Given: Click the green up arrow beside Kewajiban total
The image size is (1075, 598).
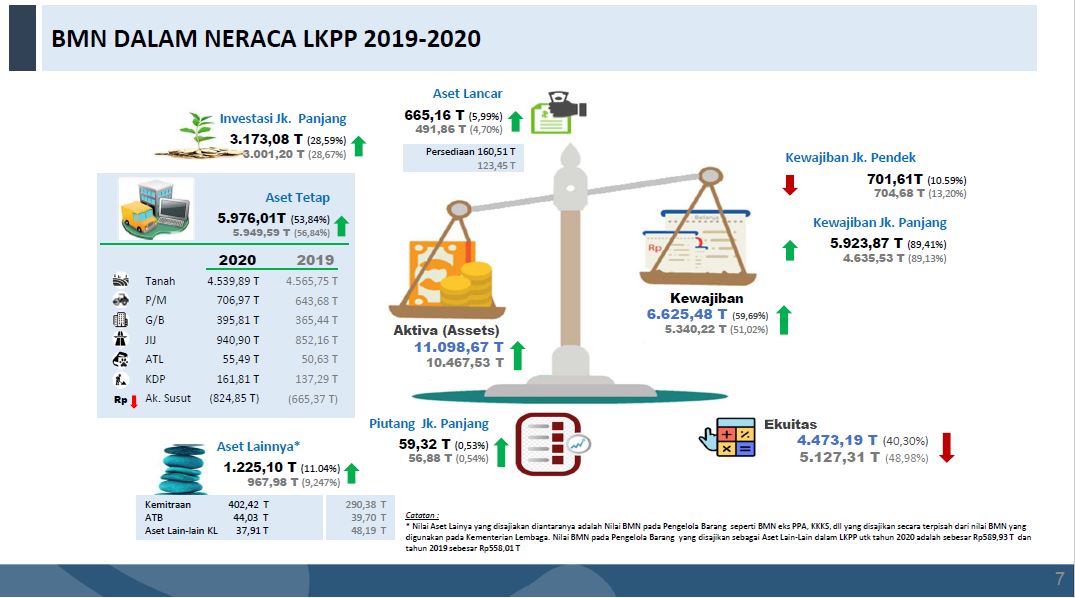Looking at the screenshot, I should coord(784,320).
